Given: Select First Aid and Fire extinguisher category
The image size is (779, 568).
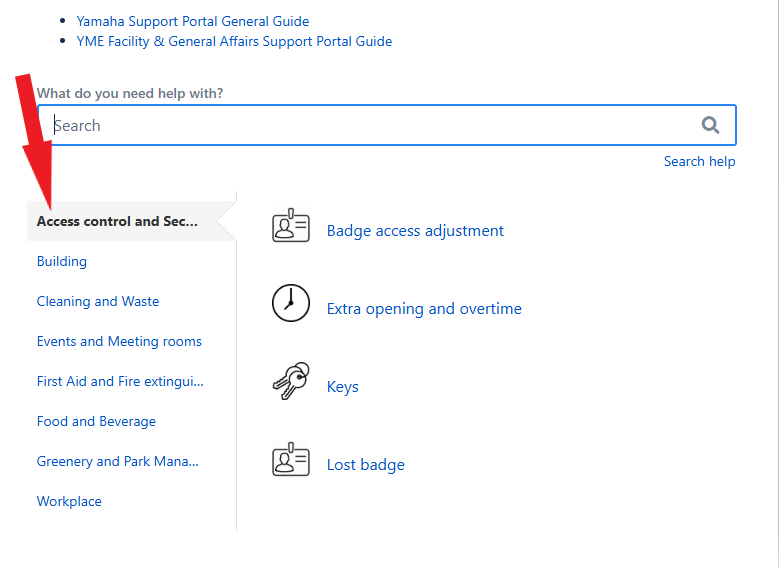Looking at the screenshot, I should click(x=120, y=381).
